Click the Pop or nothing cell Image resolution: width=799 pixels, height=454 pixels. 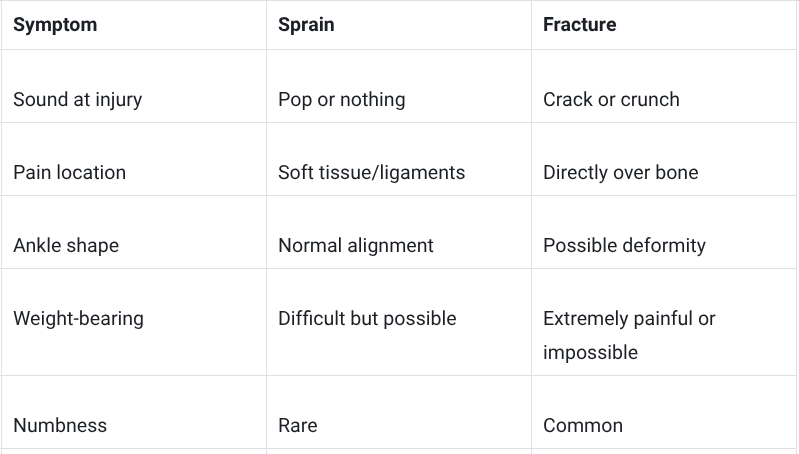click(x=342, y=99)
